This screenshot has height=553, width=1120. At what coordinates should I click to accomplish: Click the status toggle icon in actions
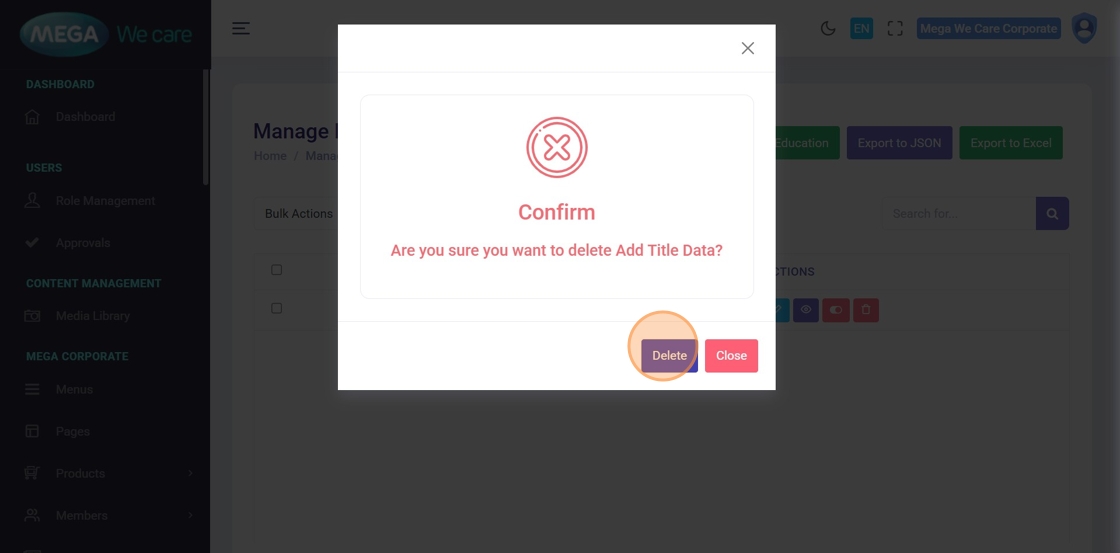click(x=836, y=310)
